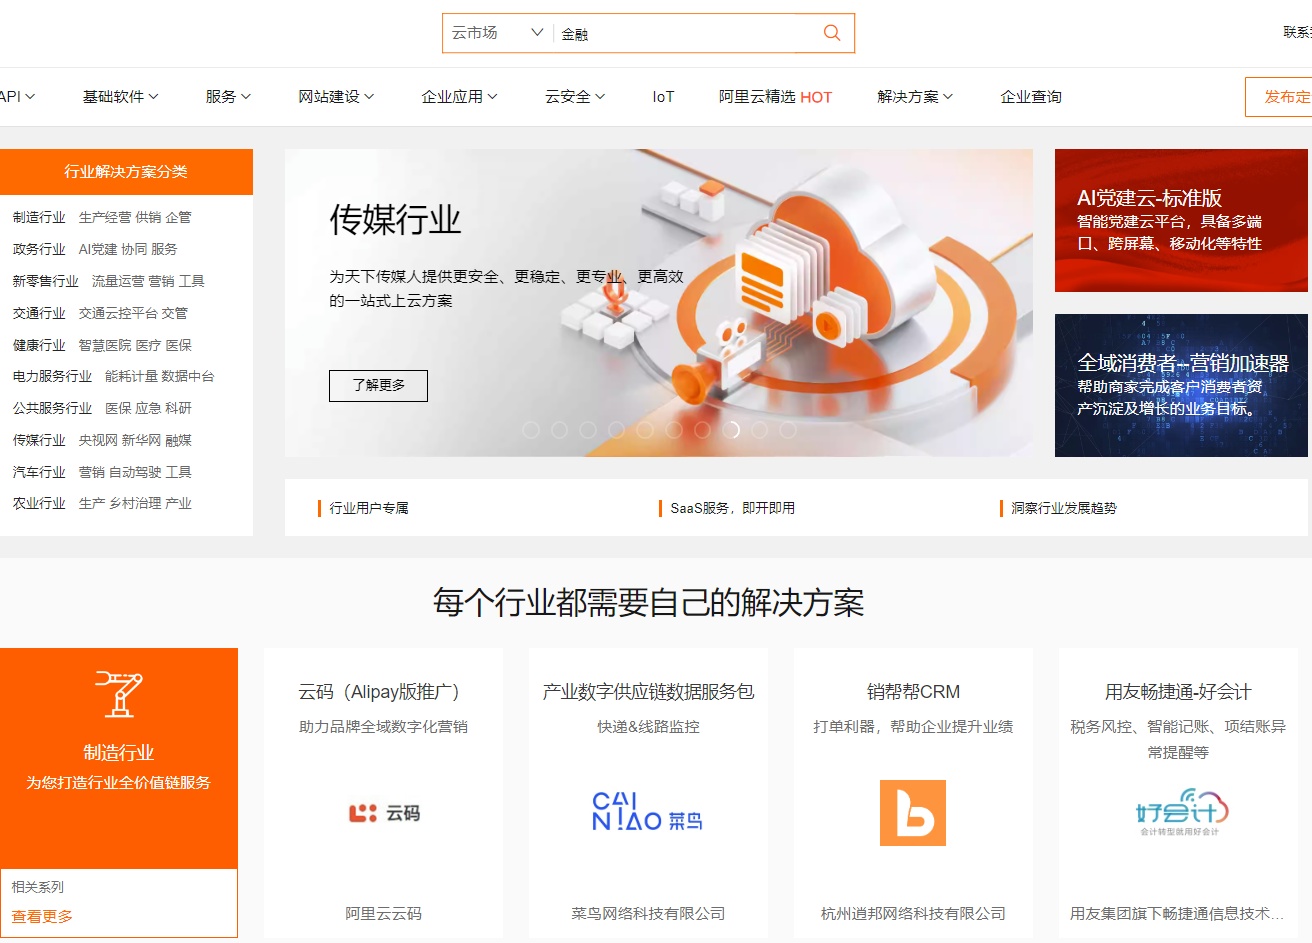
Task: Click the 制造行业 robot arm icon
Action: (x=119, y=694)
